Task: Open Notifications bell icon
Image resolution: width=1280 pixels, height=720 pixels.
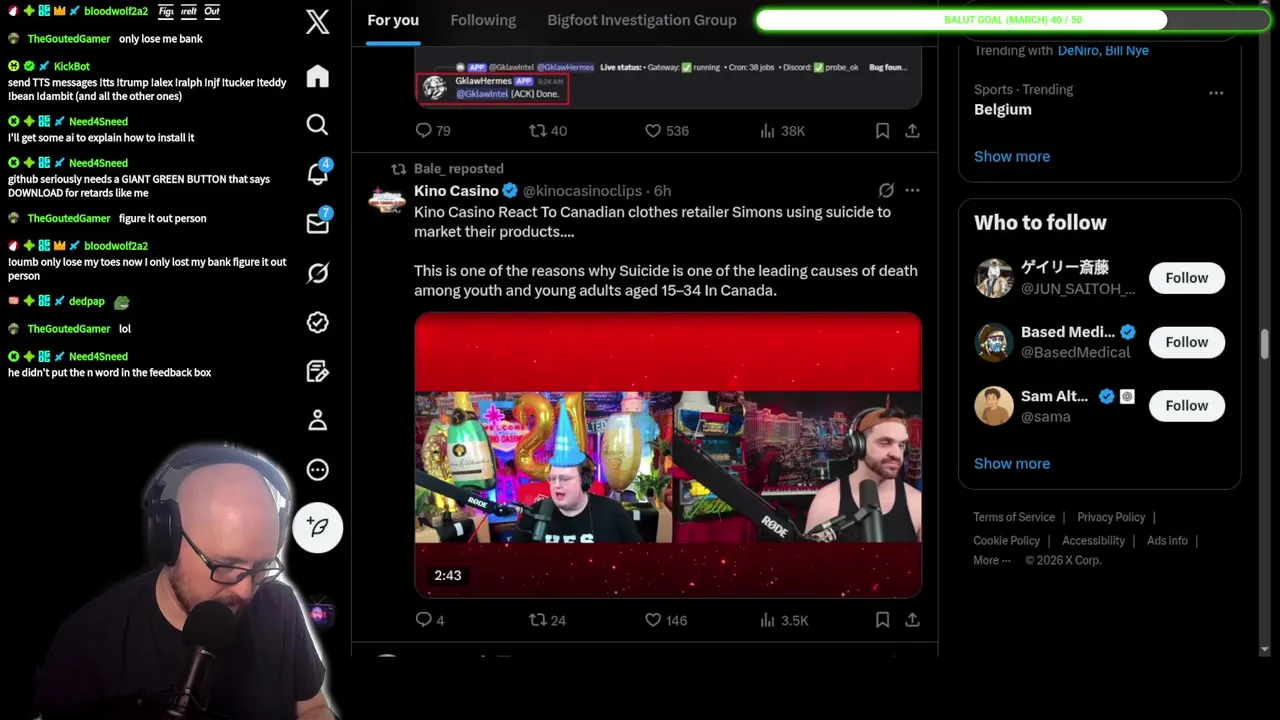Action: tap(317, 173)
